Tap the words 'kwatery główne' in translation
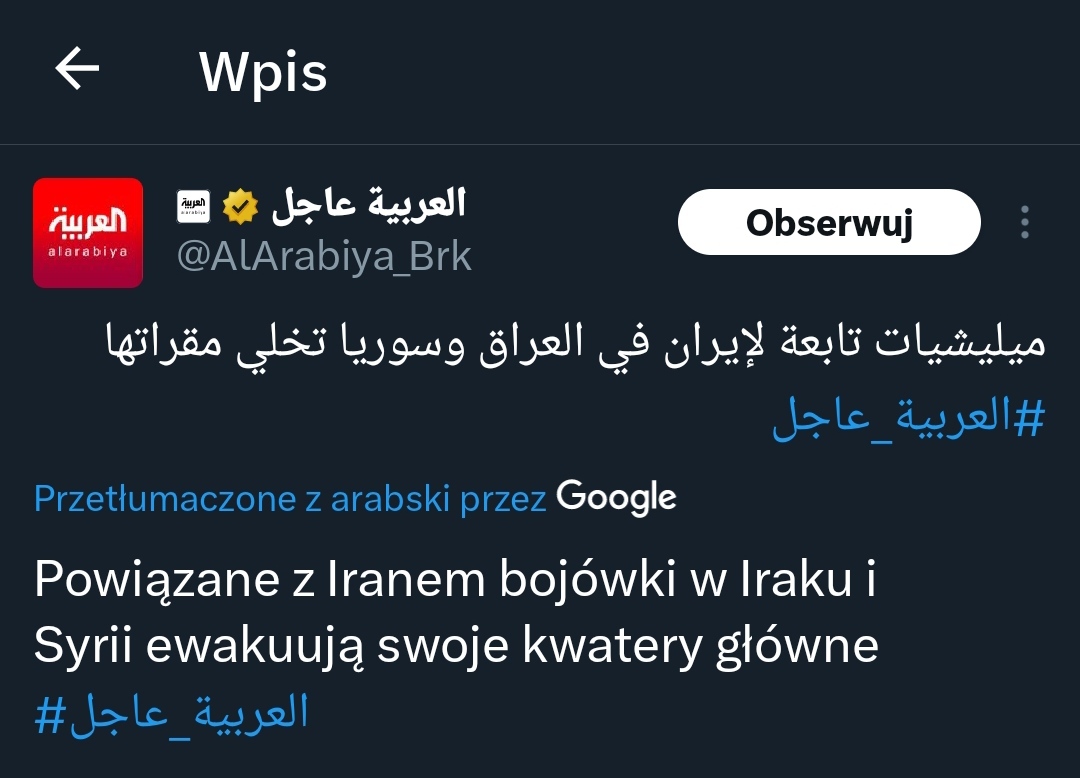1080x778 pixels. pyautogui.click(x=700, y=647)
